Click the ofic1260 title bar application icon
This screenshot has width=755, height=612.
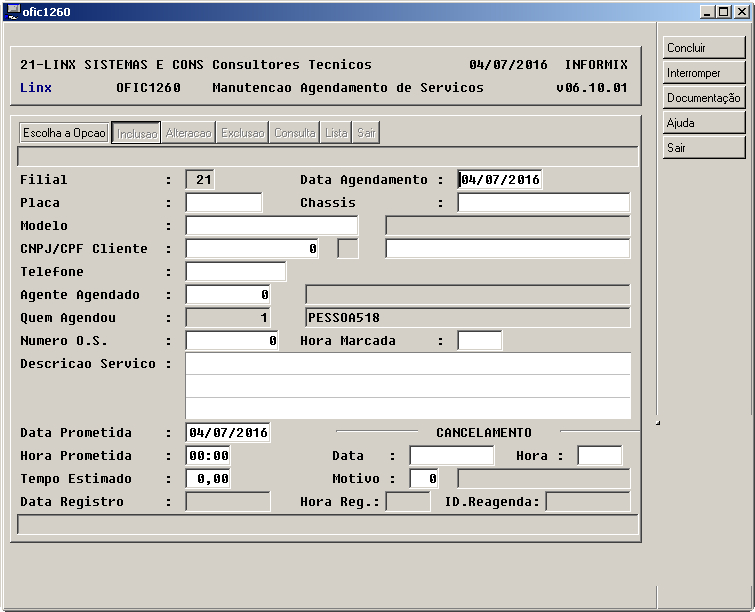tap(13, 12)
